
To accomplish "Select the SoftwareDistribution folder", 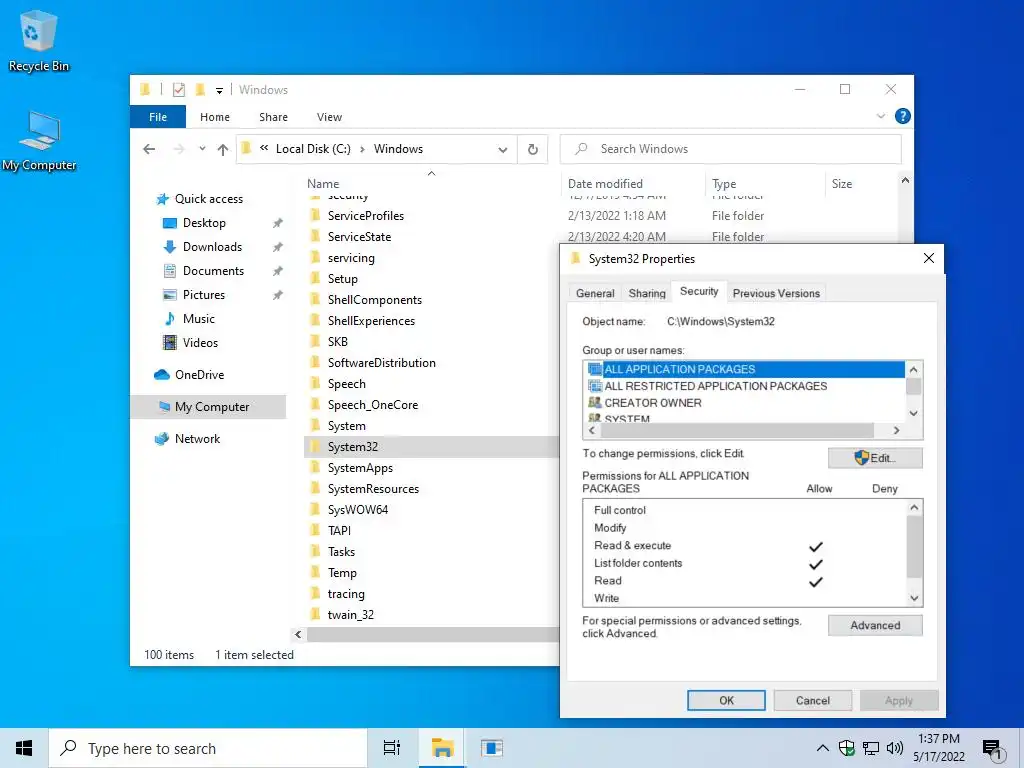I will coord(381,363).
